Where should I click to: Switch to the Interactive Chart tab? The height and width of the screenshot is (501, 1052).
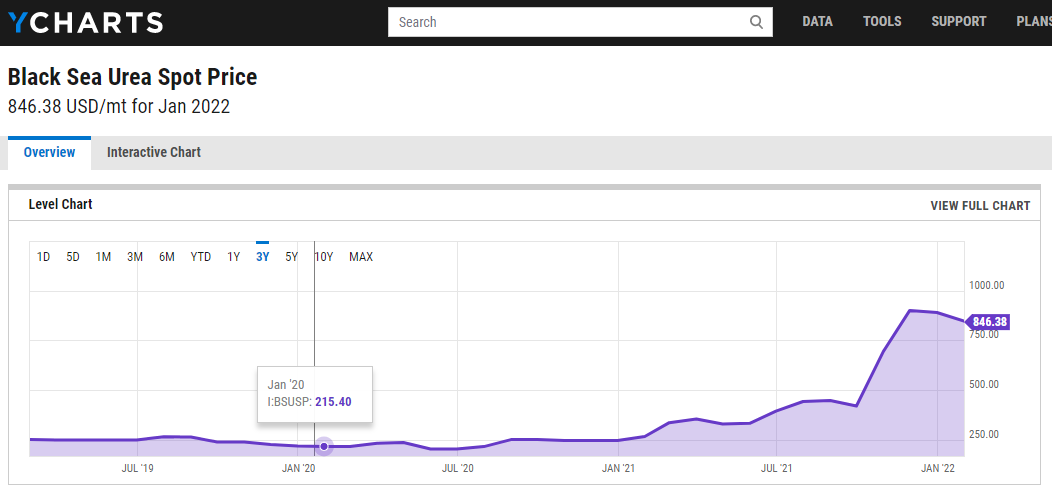tap(154, 153)
